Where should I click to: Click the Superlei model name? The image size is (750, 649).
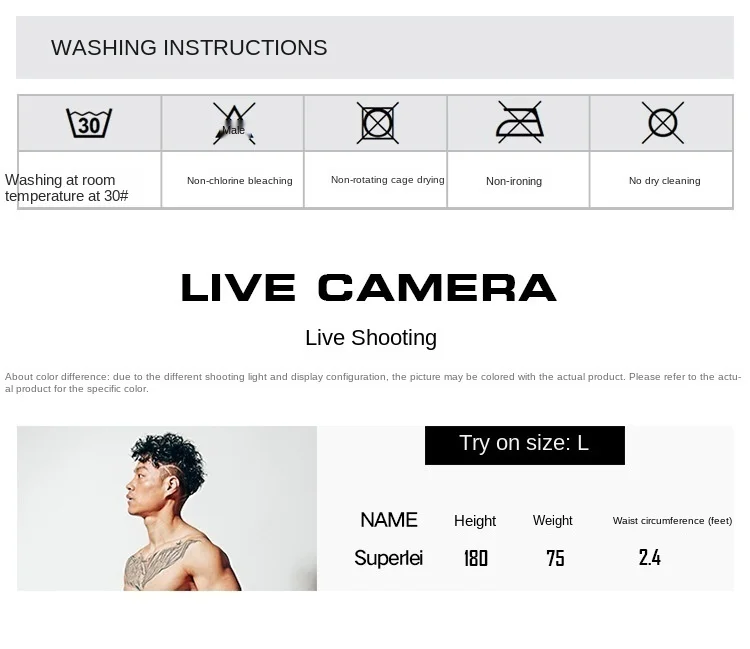click(x=388, y=558)
